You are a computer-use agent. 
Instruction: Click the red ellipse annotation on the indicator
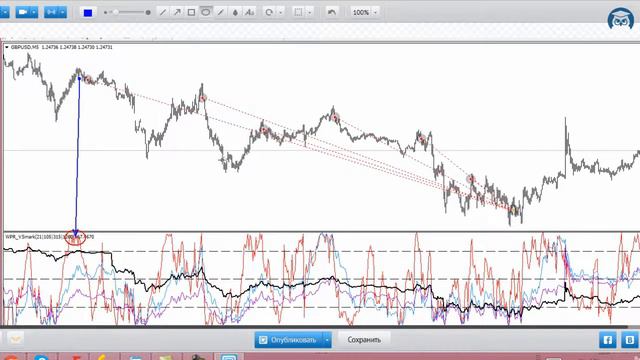tap(75, 238)
